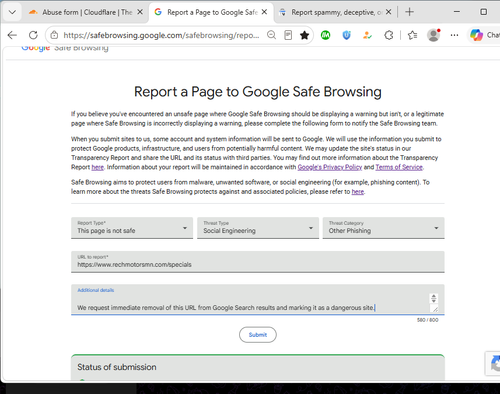This screenshot has width=500, height=394.
Task: Open the green IM extension icon
Action: [x=326, y=35]
